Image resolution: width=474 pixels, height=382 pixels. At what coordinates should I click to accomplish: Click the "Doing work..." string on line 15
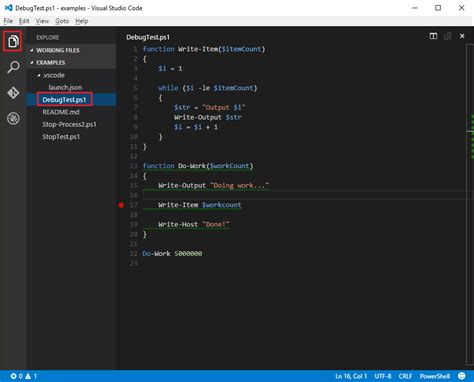(239, 185)
